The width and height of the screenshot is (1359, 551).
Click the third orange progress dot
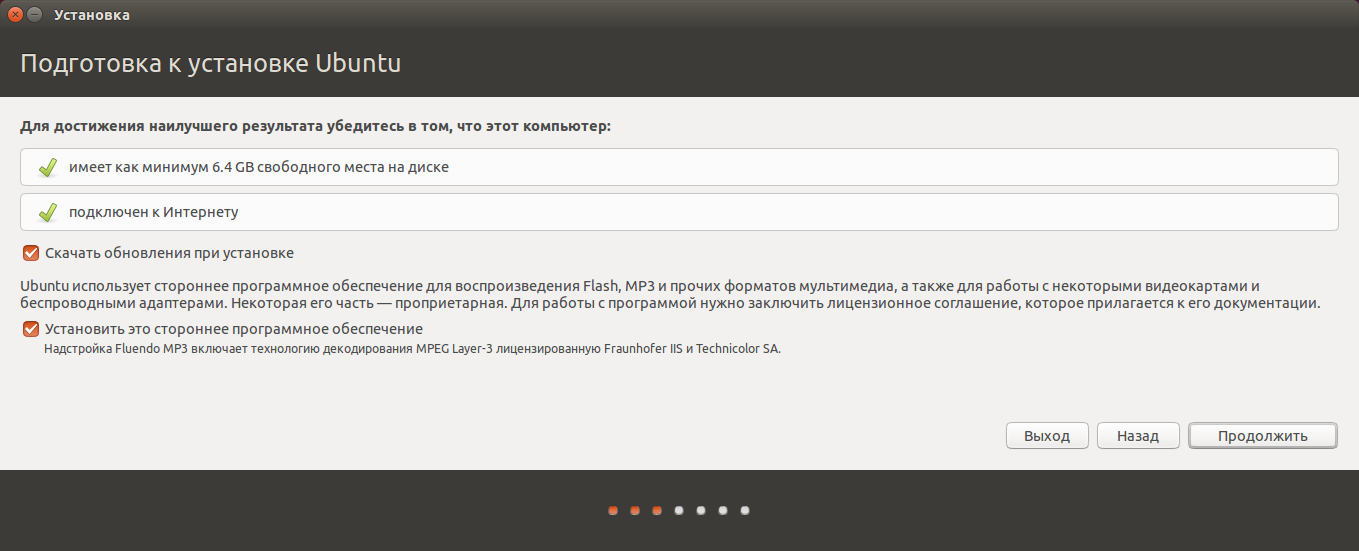[x=657, y=511]
